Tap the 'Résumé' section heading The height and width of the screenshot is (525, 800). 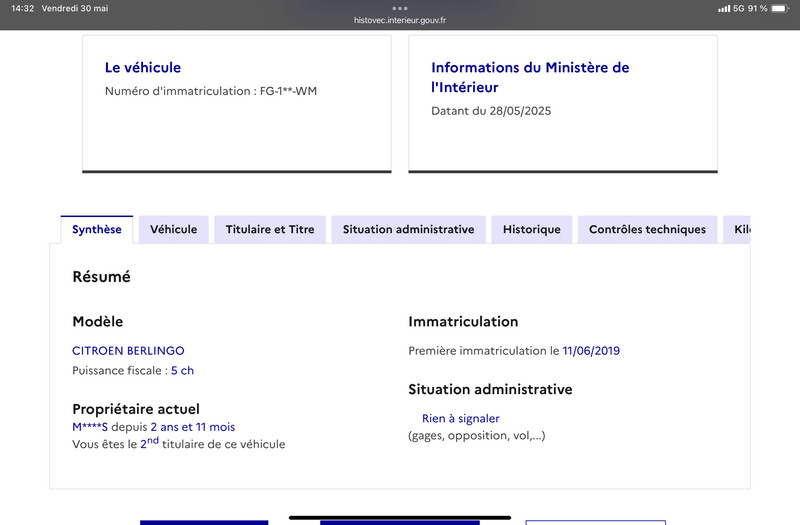pyautogui.click(x=102, y=277)
